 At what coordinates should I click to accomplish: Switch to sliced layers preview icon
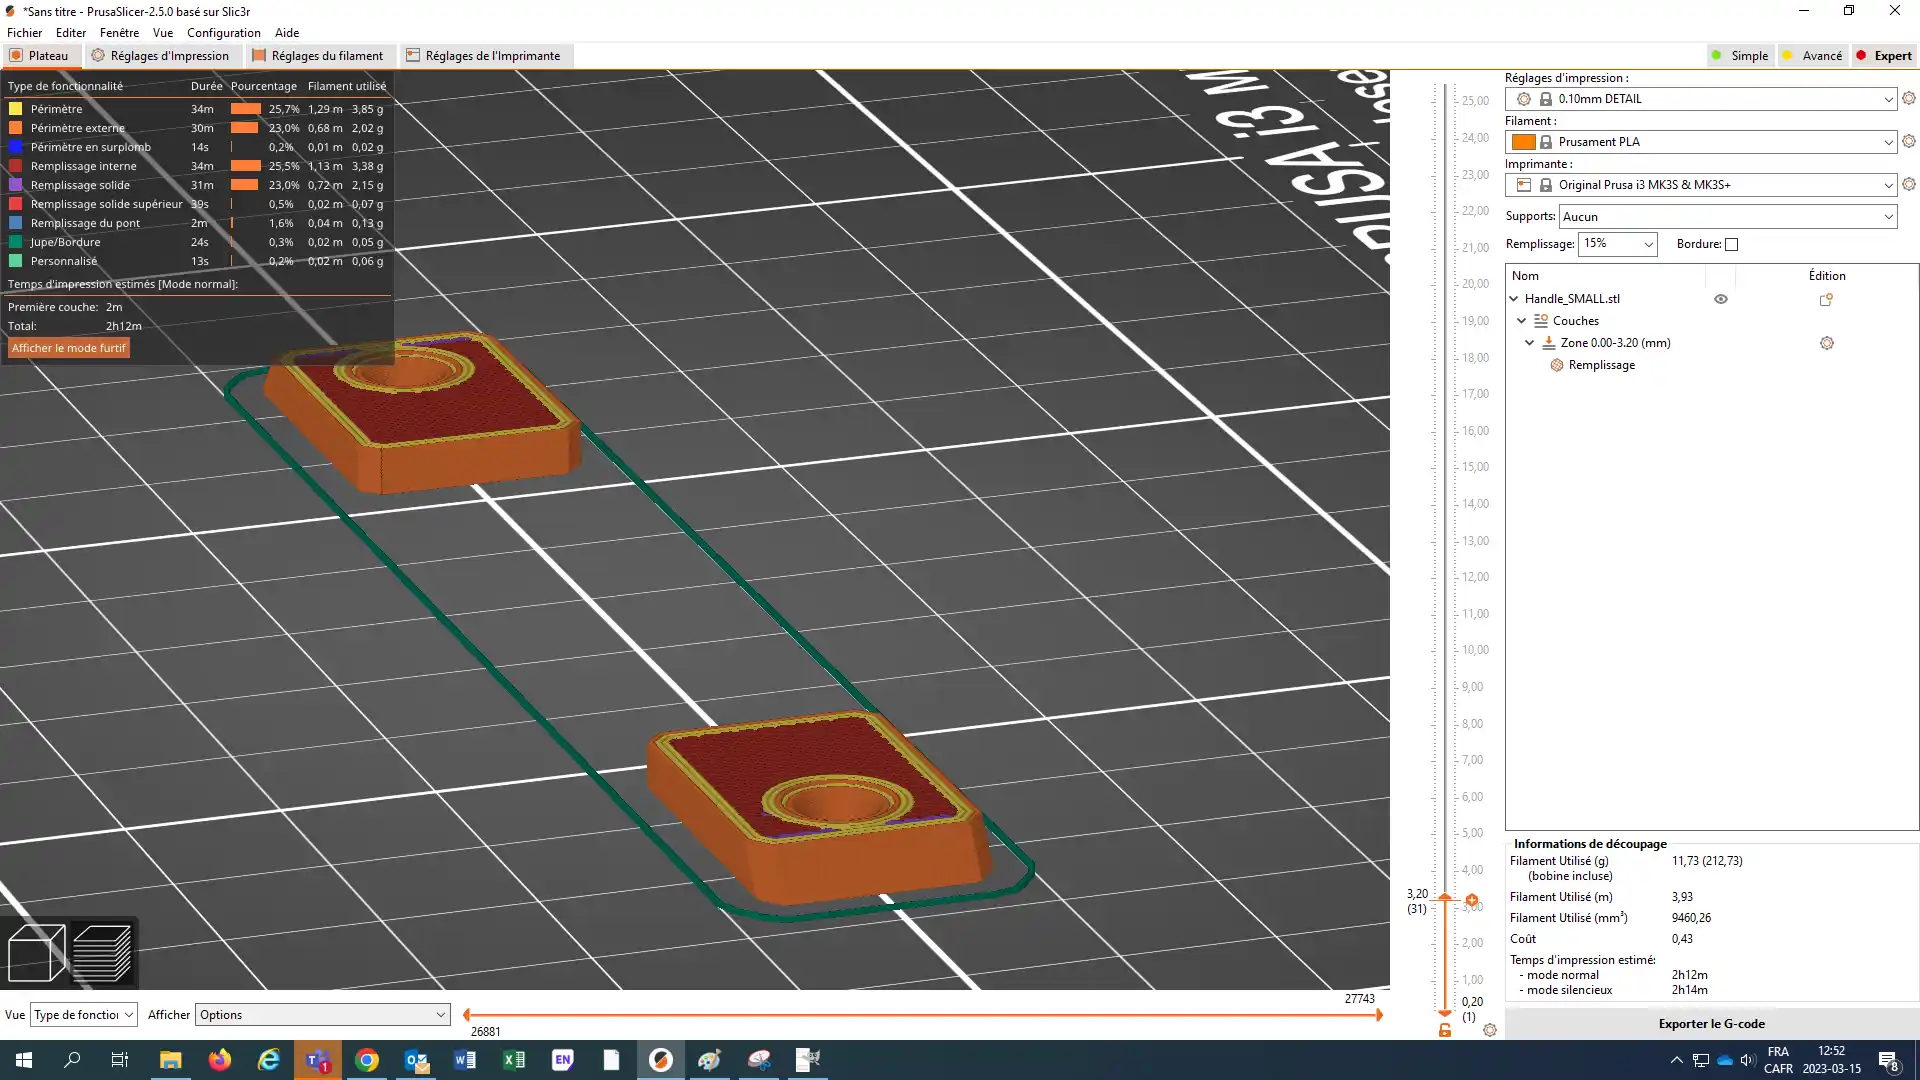click(102, 953)
